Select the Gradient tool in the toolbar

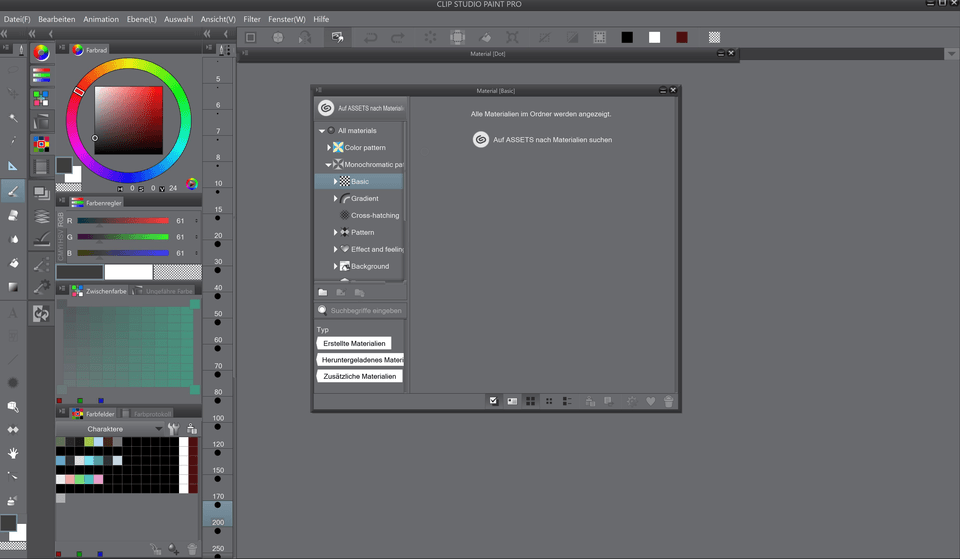point(13,287)
